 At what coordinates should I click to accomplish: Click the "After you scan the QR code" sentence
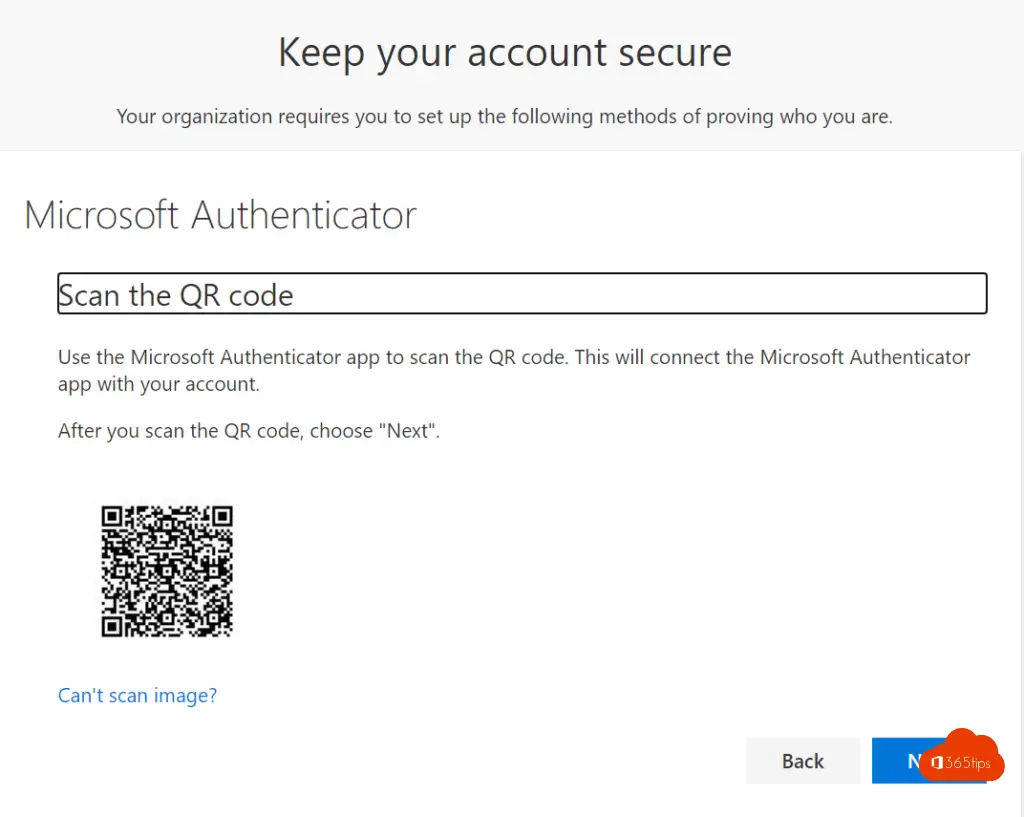point(248,432)
